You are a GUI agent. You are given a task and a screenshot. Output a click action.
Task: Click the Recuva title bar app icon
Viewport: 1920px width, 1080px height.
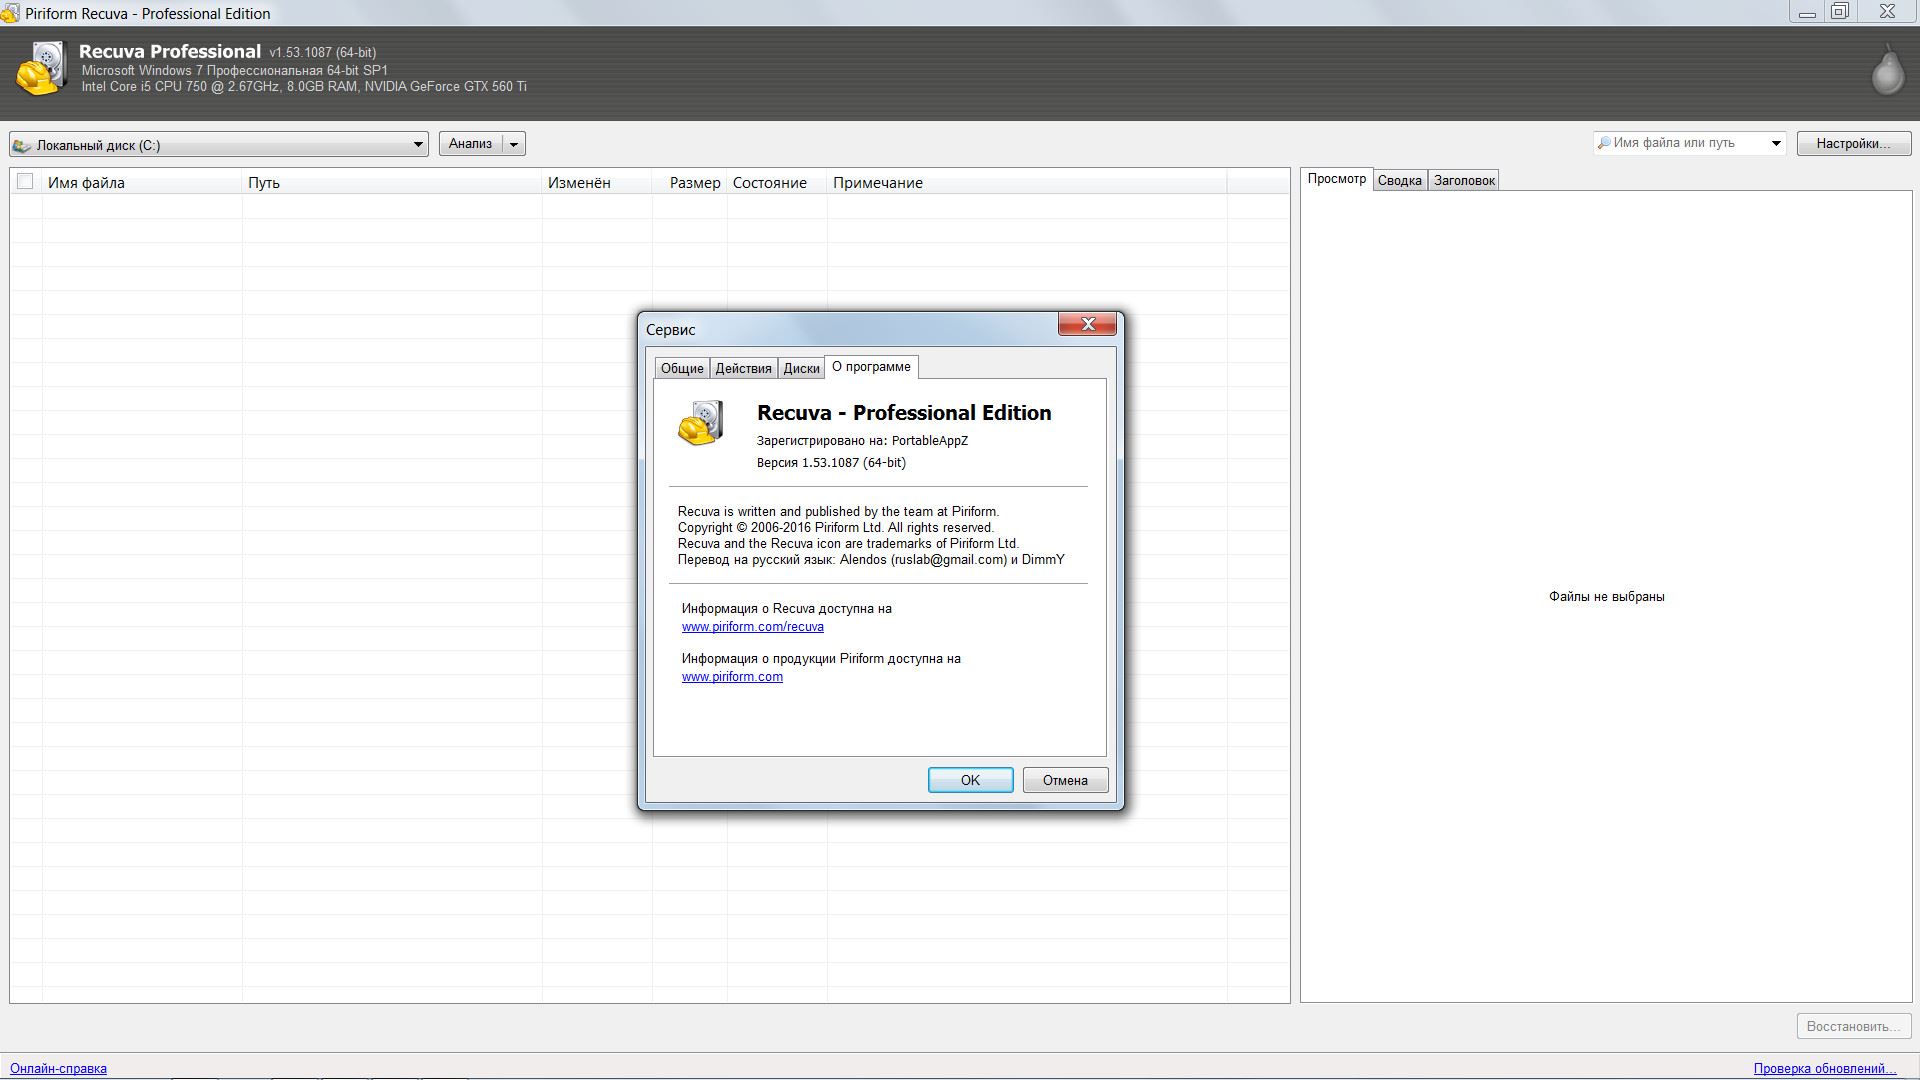click(10, 14)
